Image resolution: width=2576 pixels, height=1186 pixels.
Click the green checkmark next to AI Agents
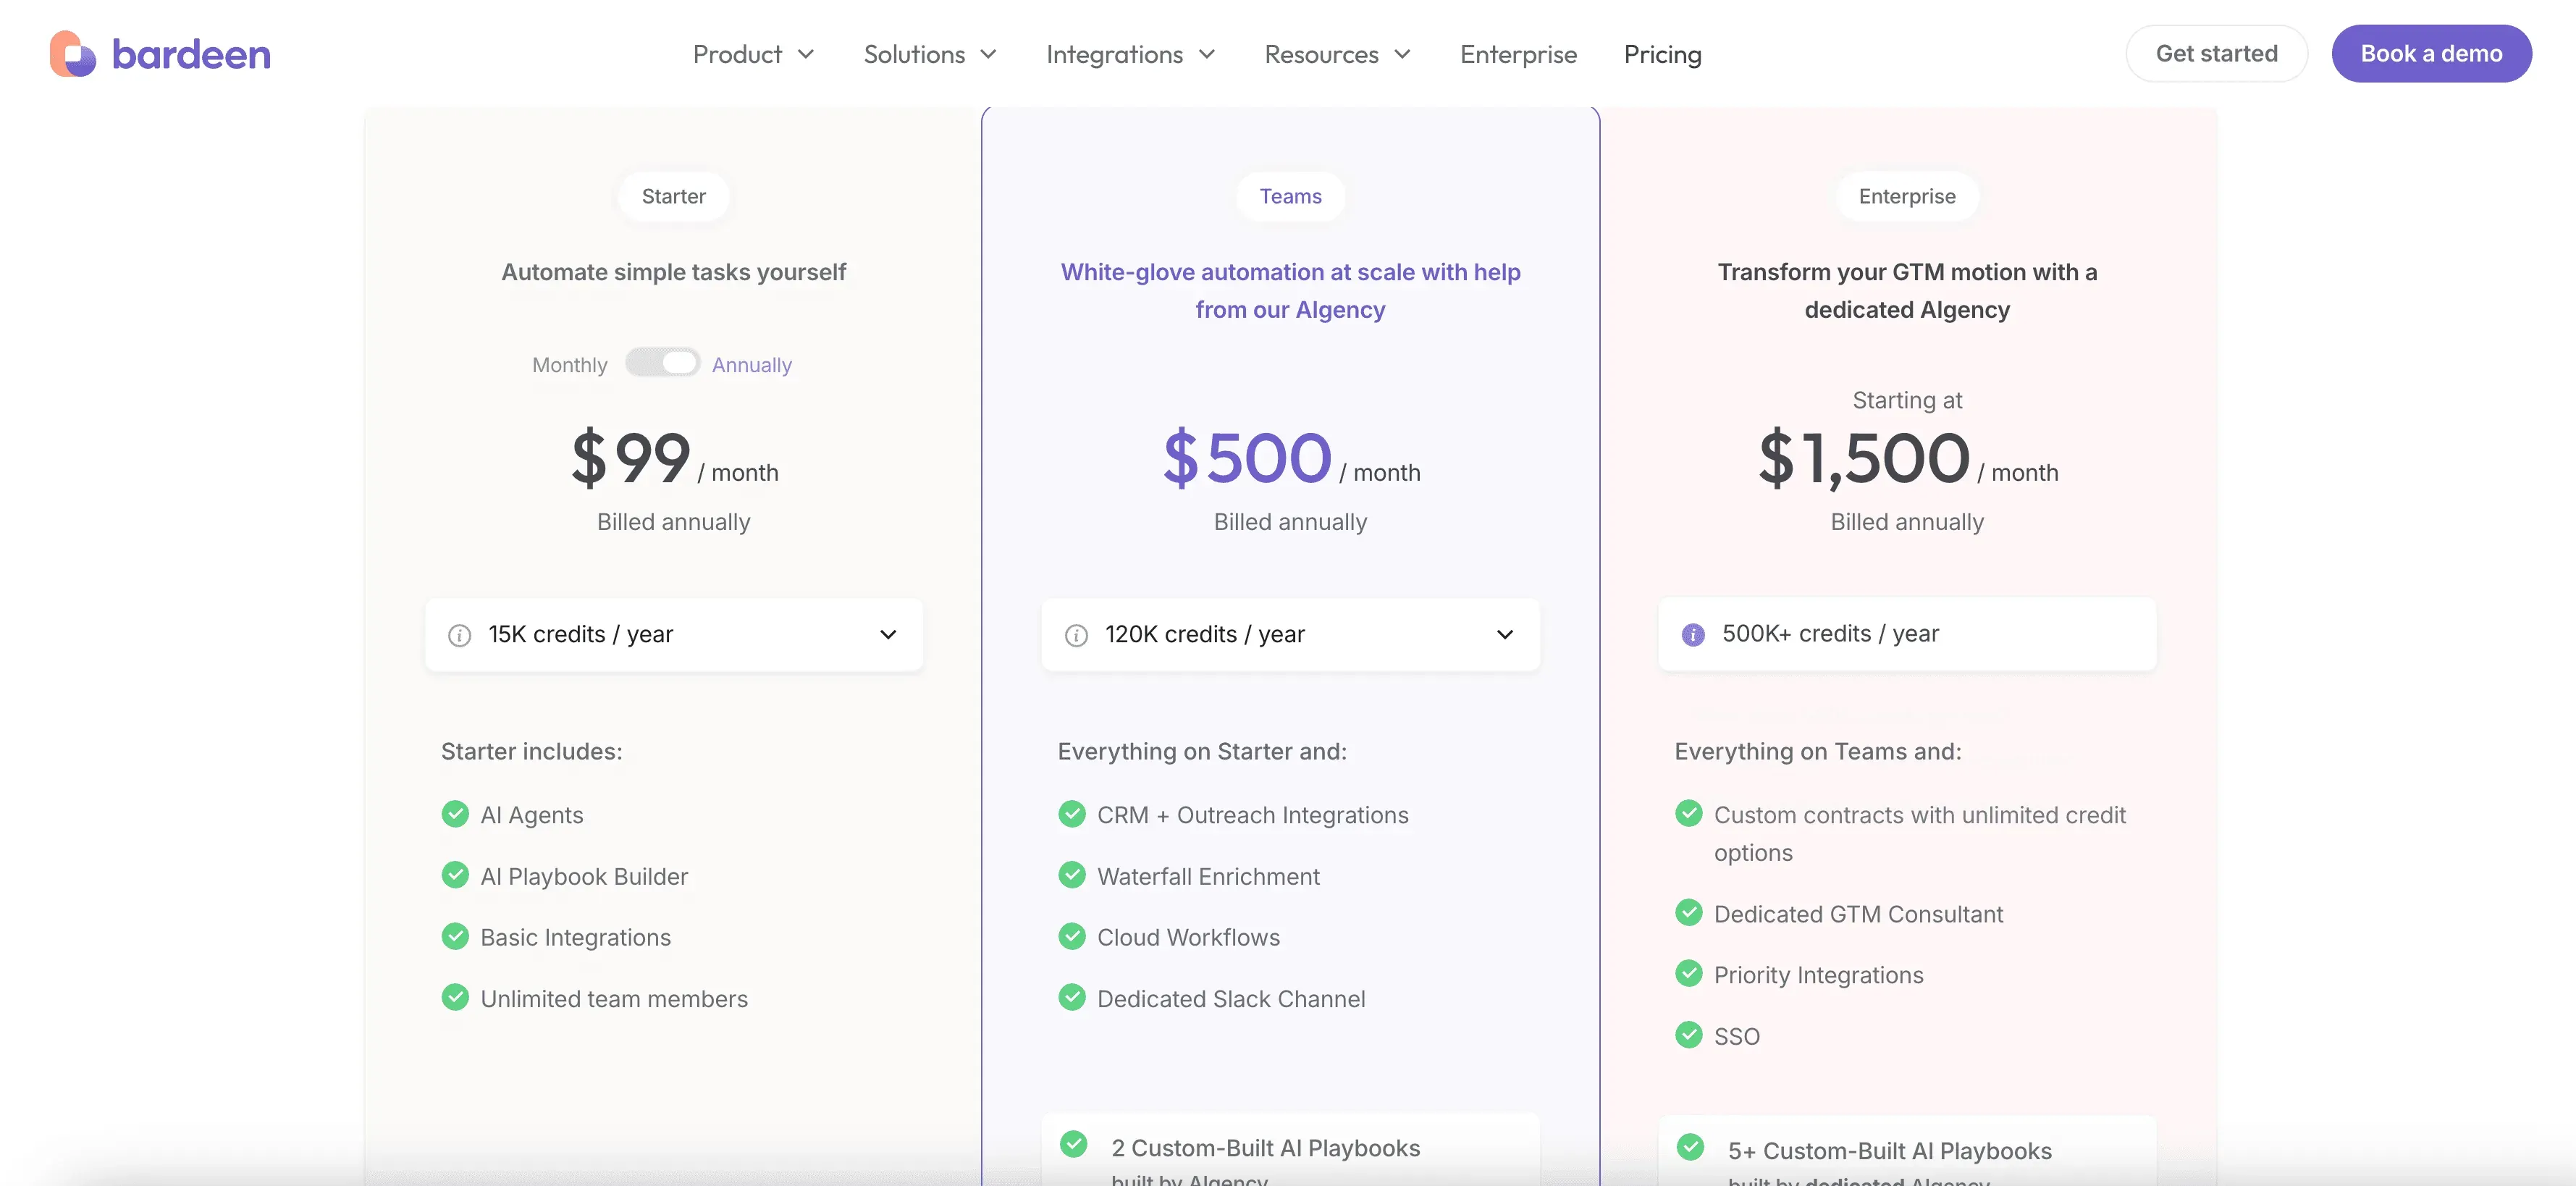point(455,814)
